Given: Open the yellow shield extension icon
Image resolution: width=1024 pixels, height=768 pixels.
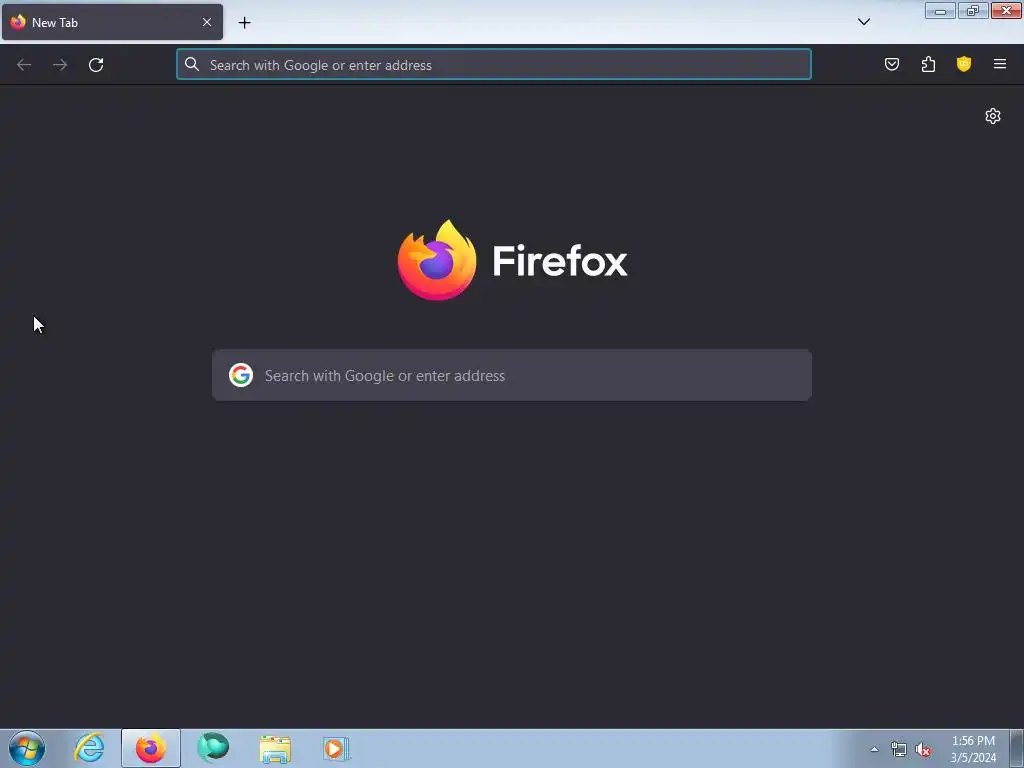Looking at the screenshot, I should click(x=964, y=64).
